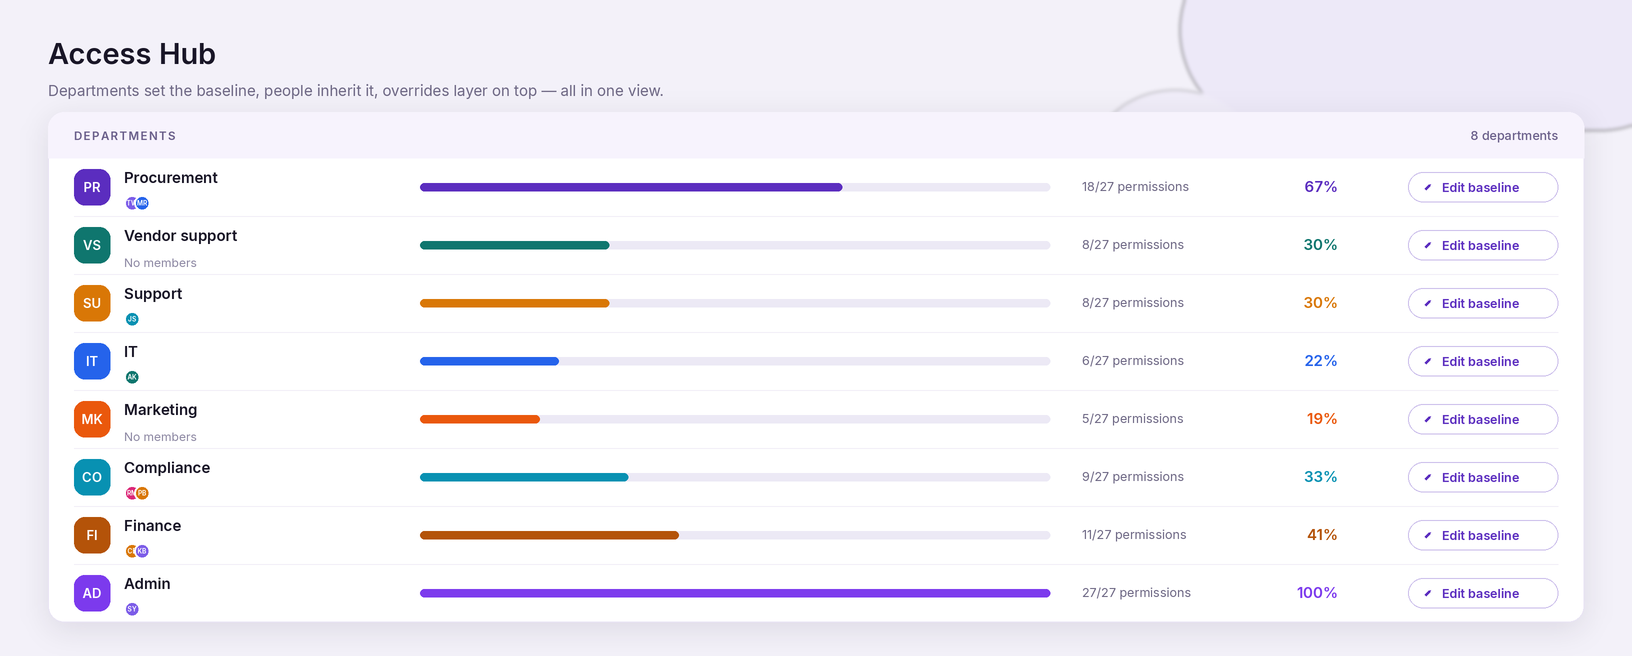Click Vendor support permissions progress bar
This screenshot has height=656, width=1632.
point(735,245)
